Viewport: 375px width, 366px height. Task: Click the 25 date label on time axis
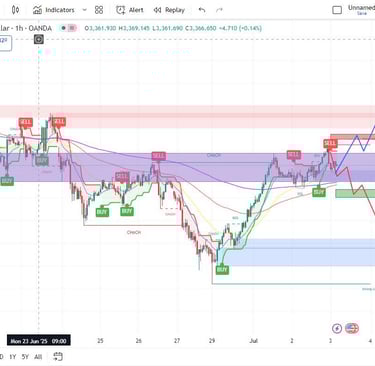[100, 341]
